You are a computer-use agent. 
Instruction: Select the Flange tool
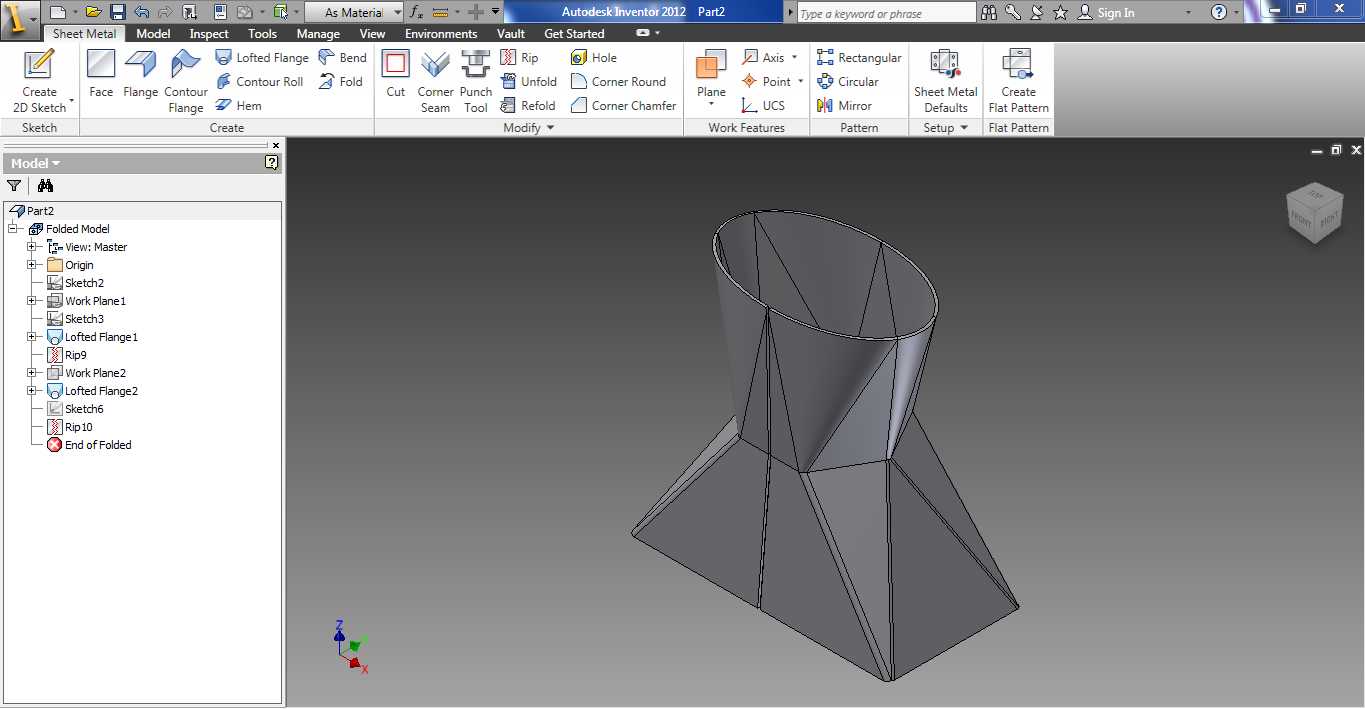(x=141, y=74)
